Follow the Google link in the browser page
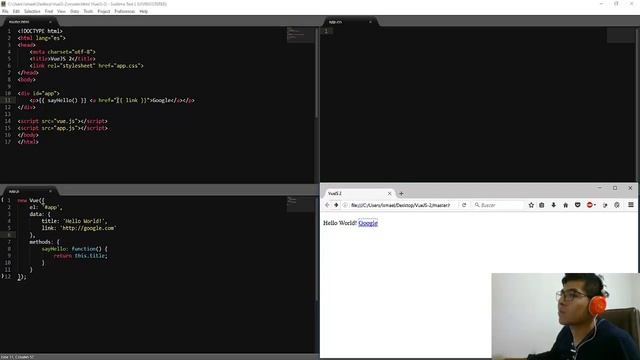The width and height of the screenshot is (640, 360). coord(368,223)
